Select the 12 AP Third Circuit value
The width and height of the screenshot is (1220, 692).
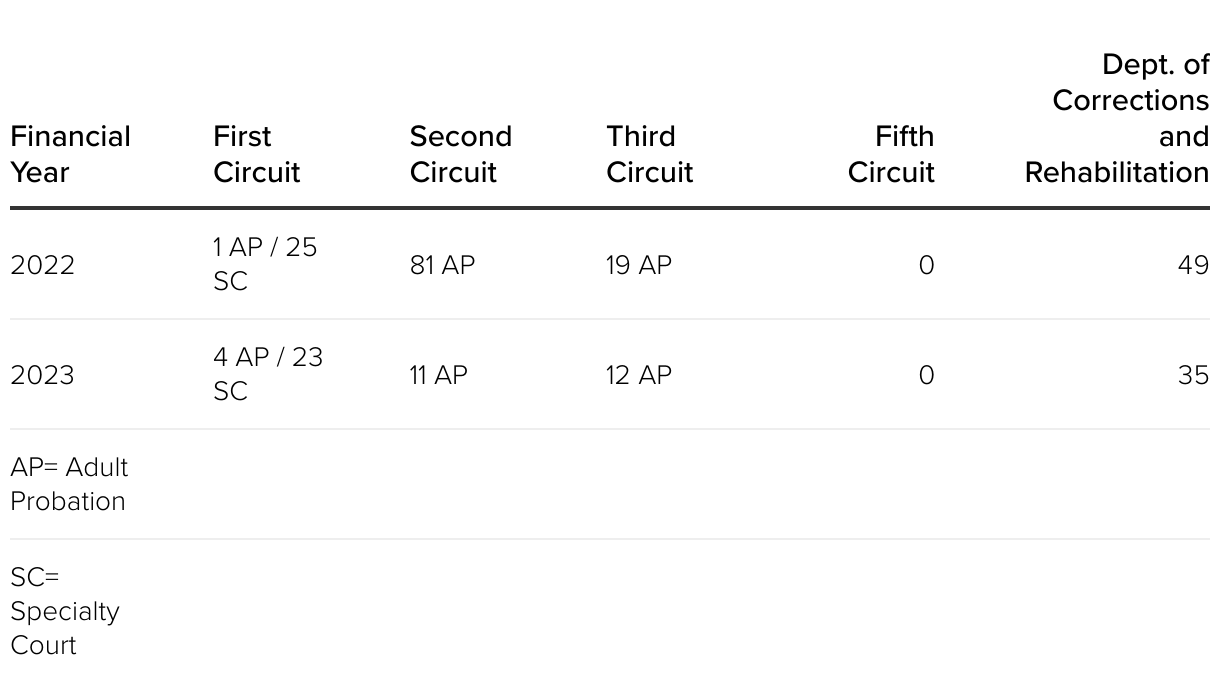point(639,375)
